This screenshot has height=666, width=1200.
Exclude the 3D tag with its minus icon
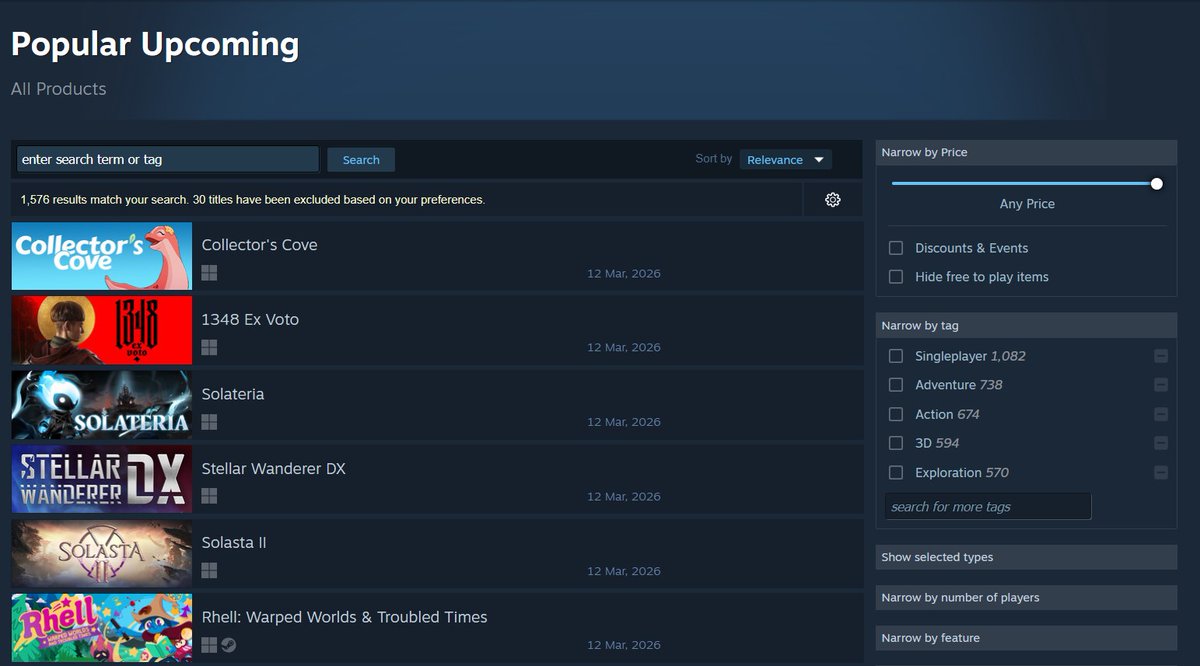click(x=1161, y=443)
